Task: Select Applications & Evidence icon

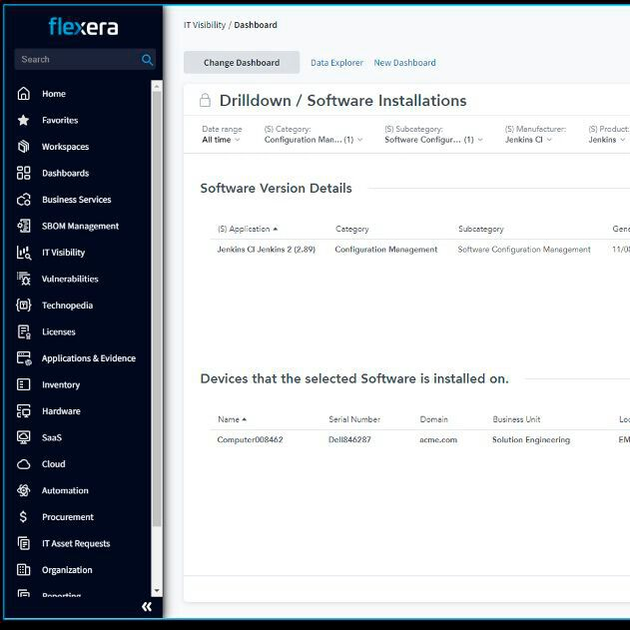Action: [23, 358]
